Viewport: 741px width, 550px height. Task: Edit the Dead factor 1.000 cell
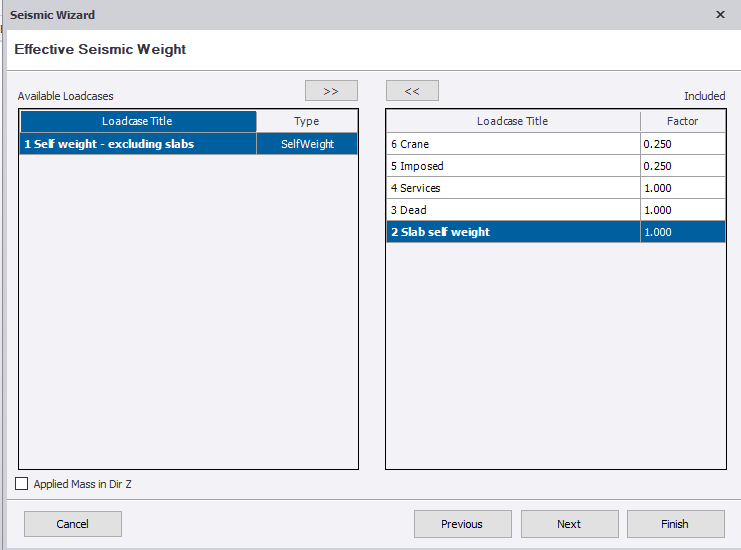point(683,210)
